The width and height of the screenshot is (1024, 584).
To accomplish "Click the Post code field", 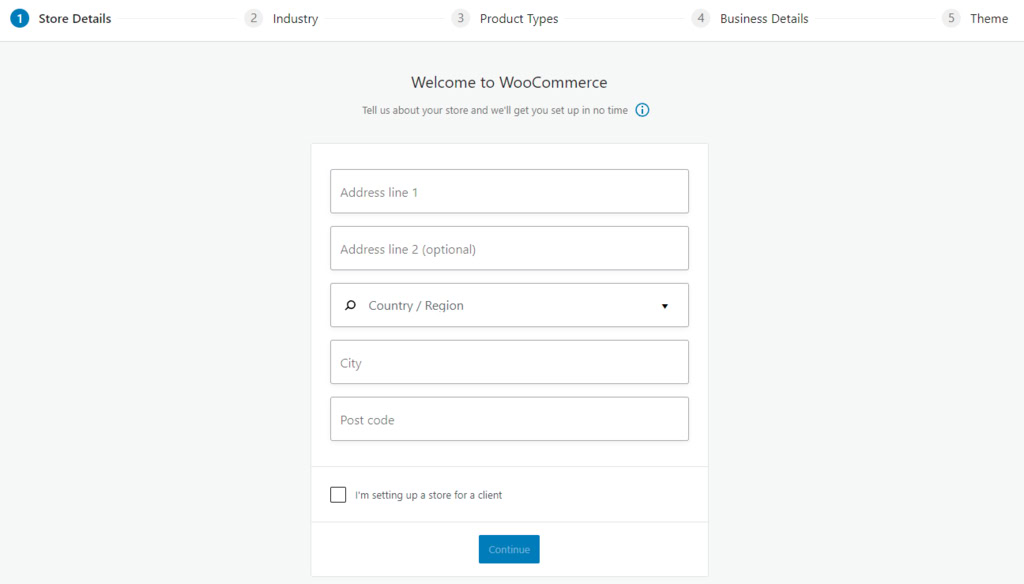I will (509, 418).
